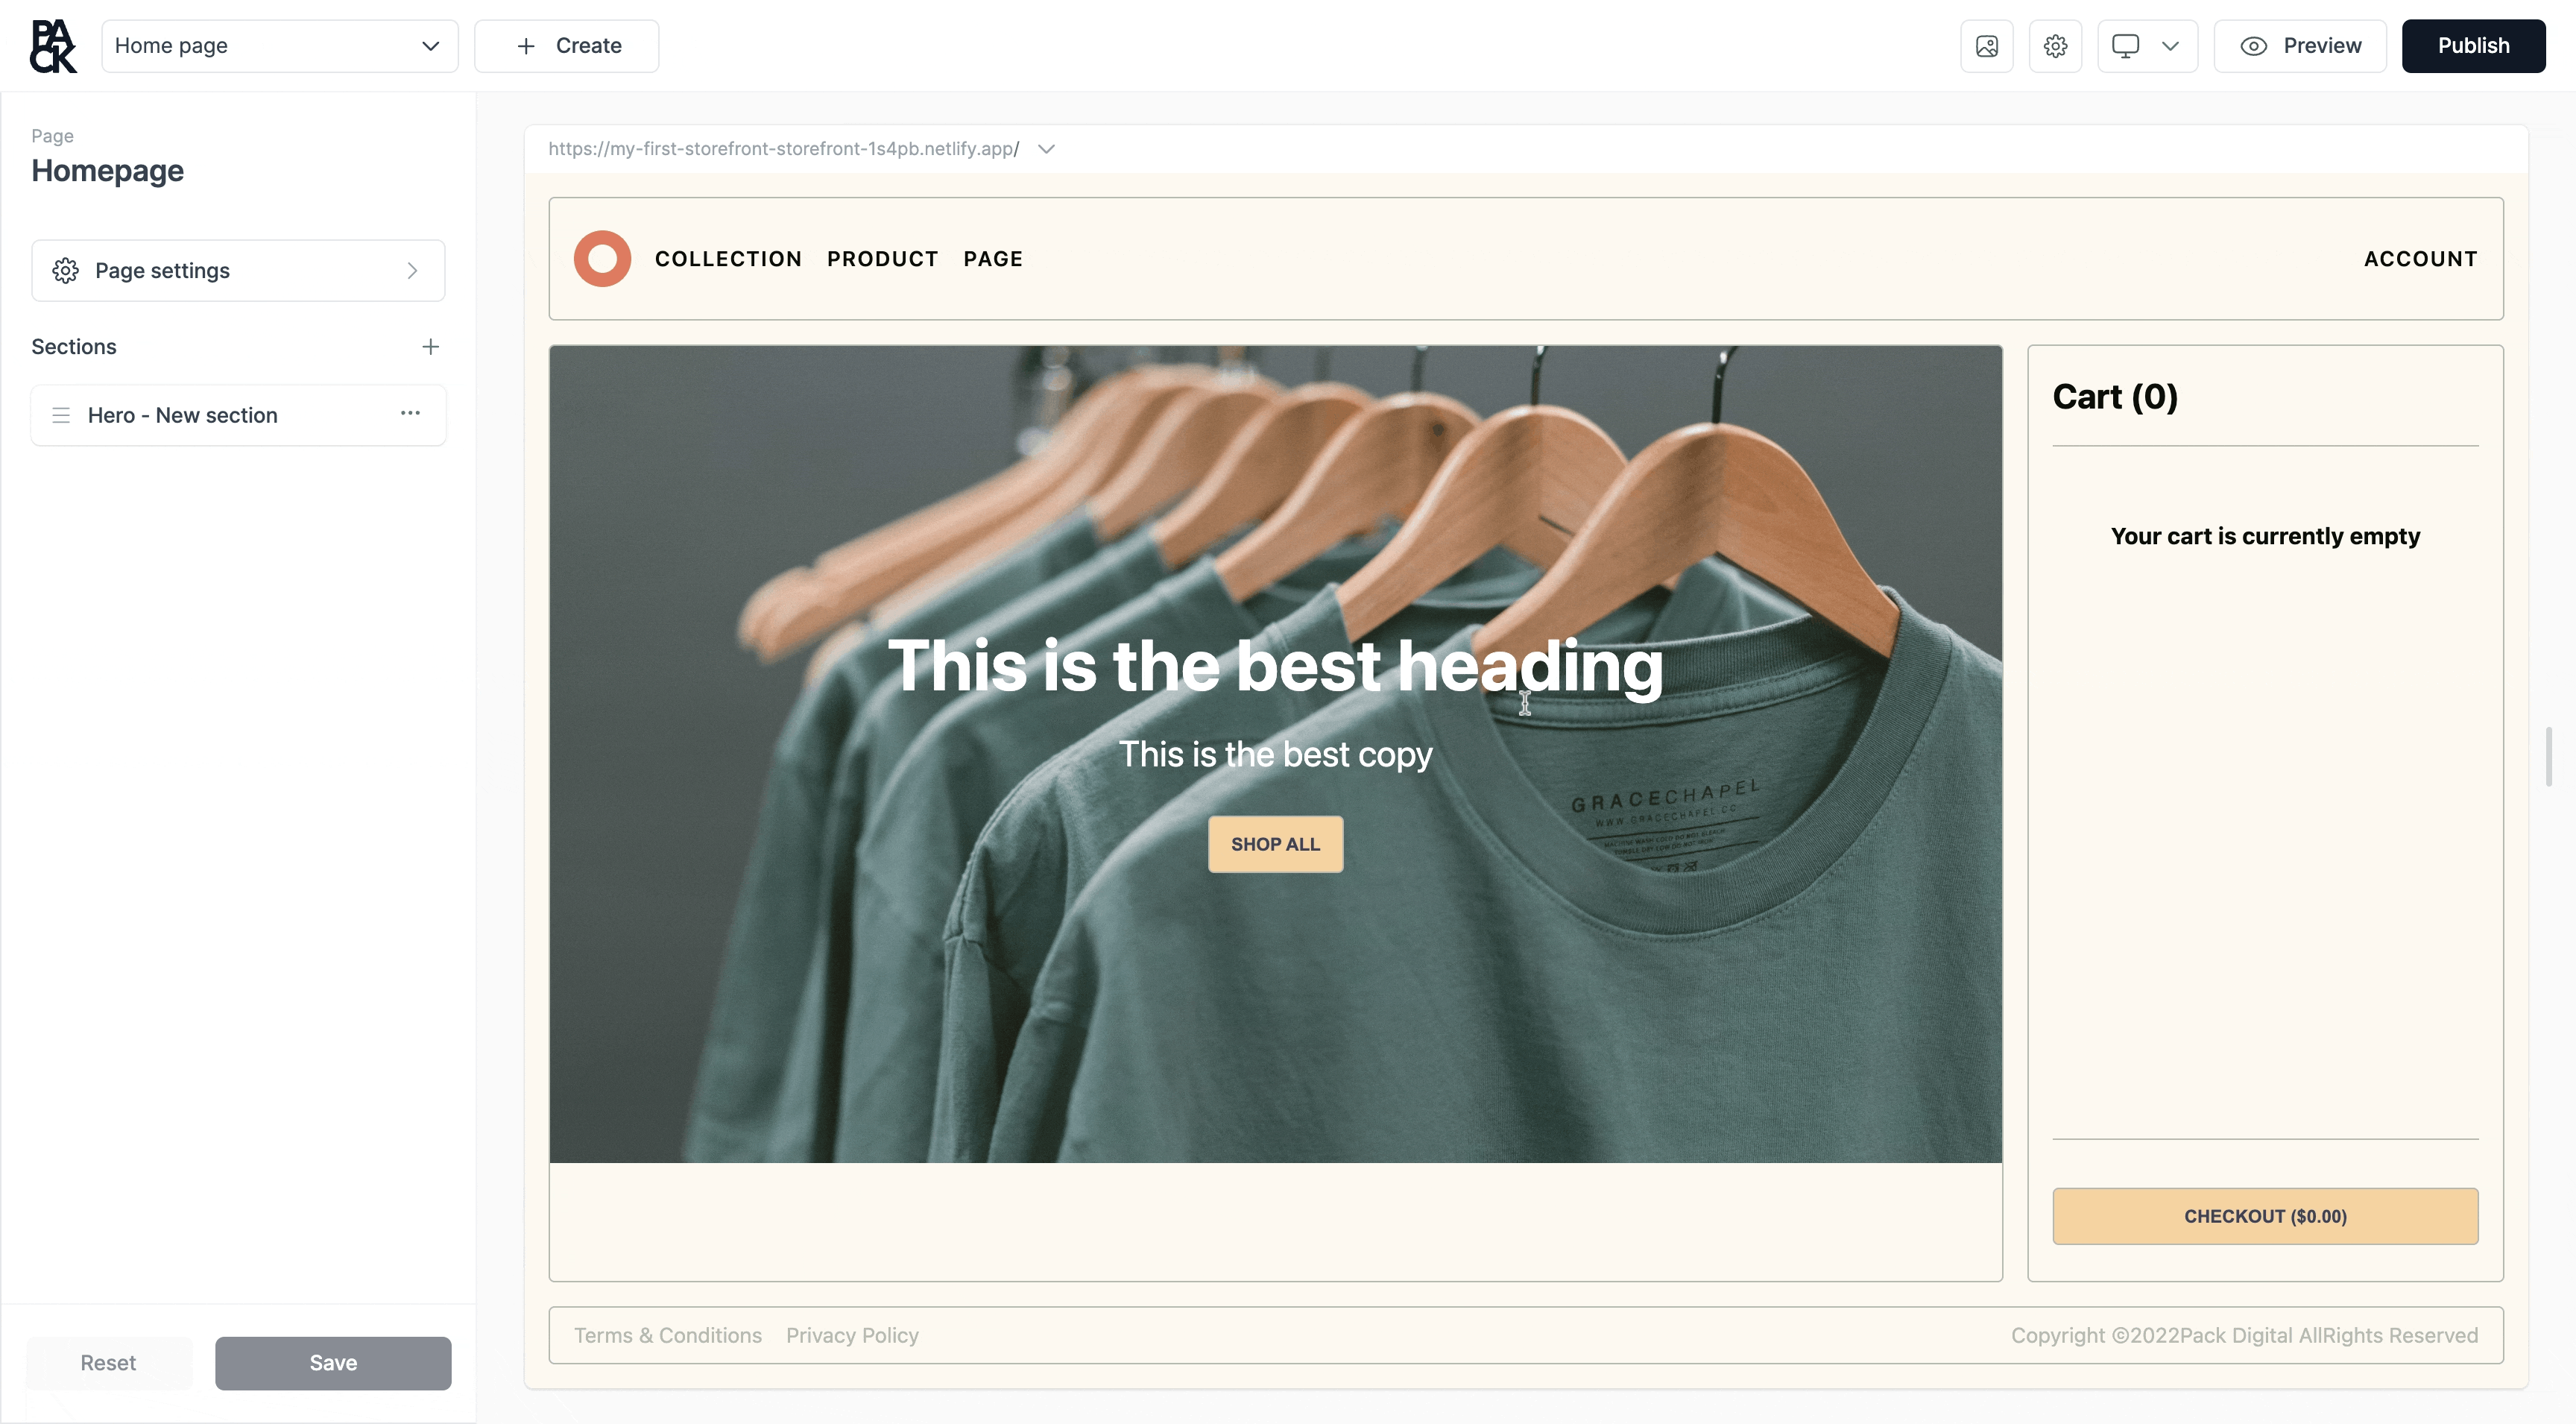This screenshot has height=1424, width=2576.
Task: Expand the viewport size chevron dropdown
Action: [2170, 46]
